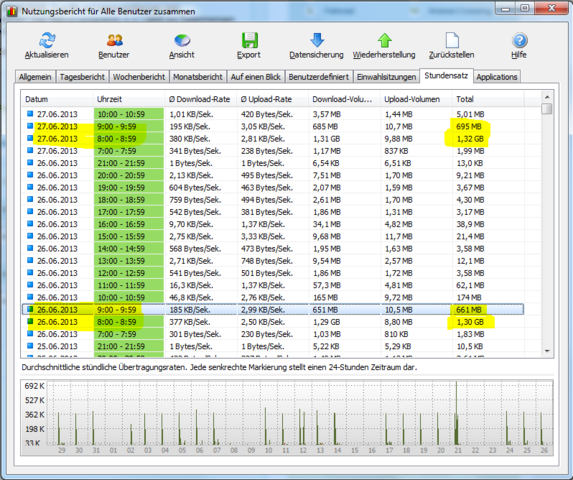573x480 pixels.
Task: Select row 26.06.2013 11:00 - 11:59
Action: click(x=273, y=285)
